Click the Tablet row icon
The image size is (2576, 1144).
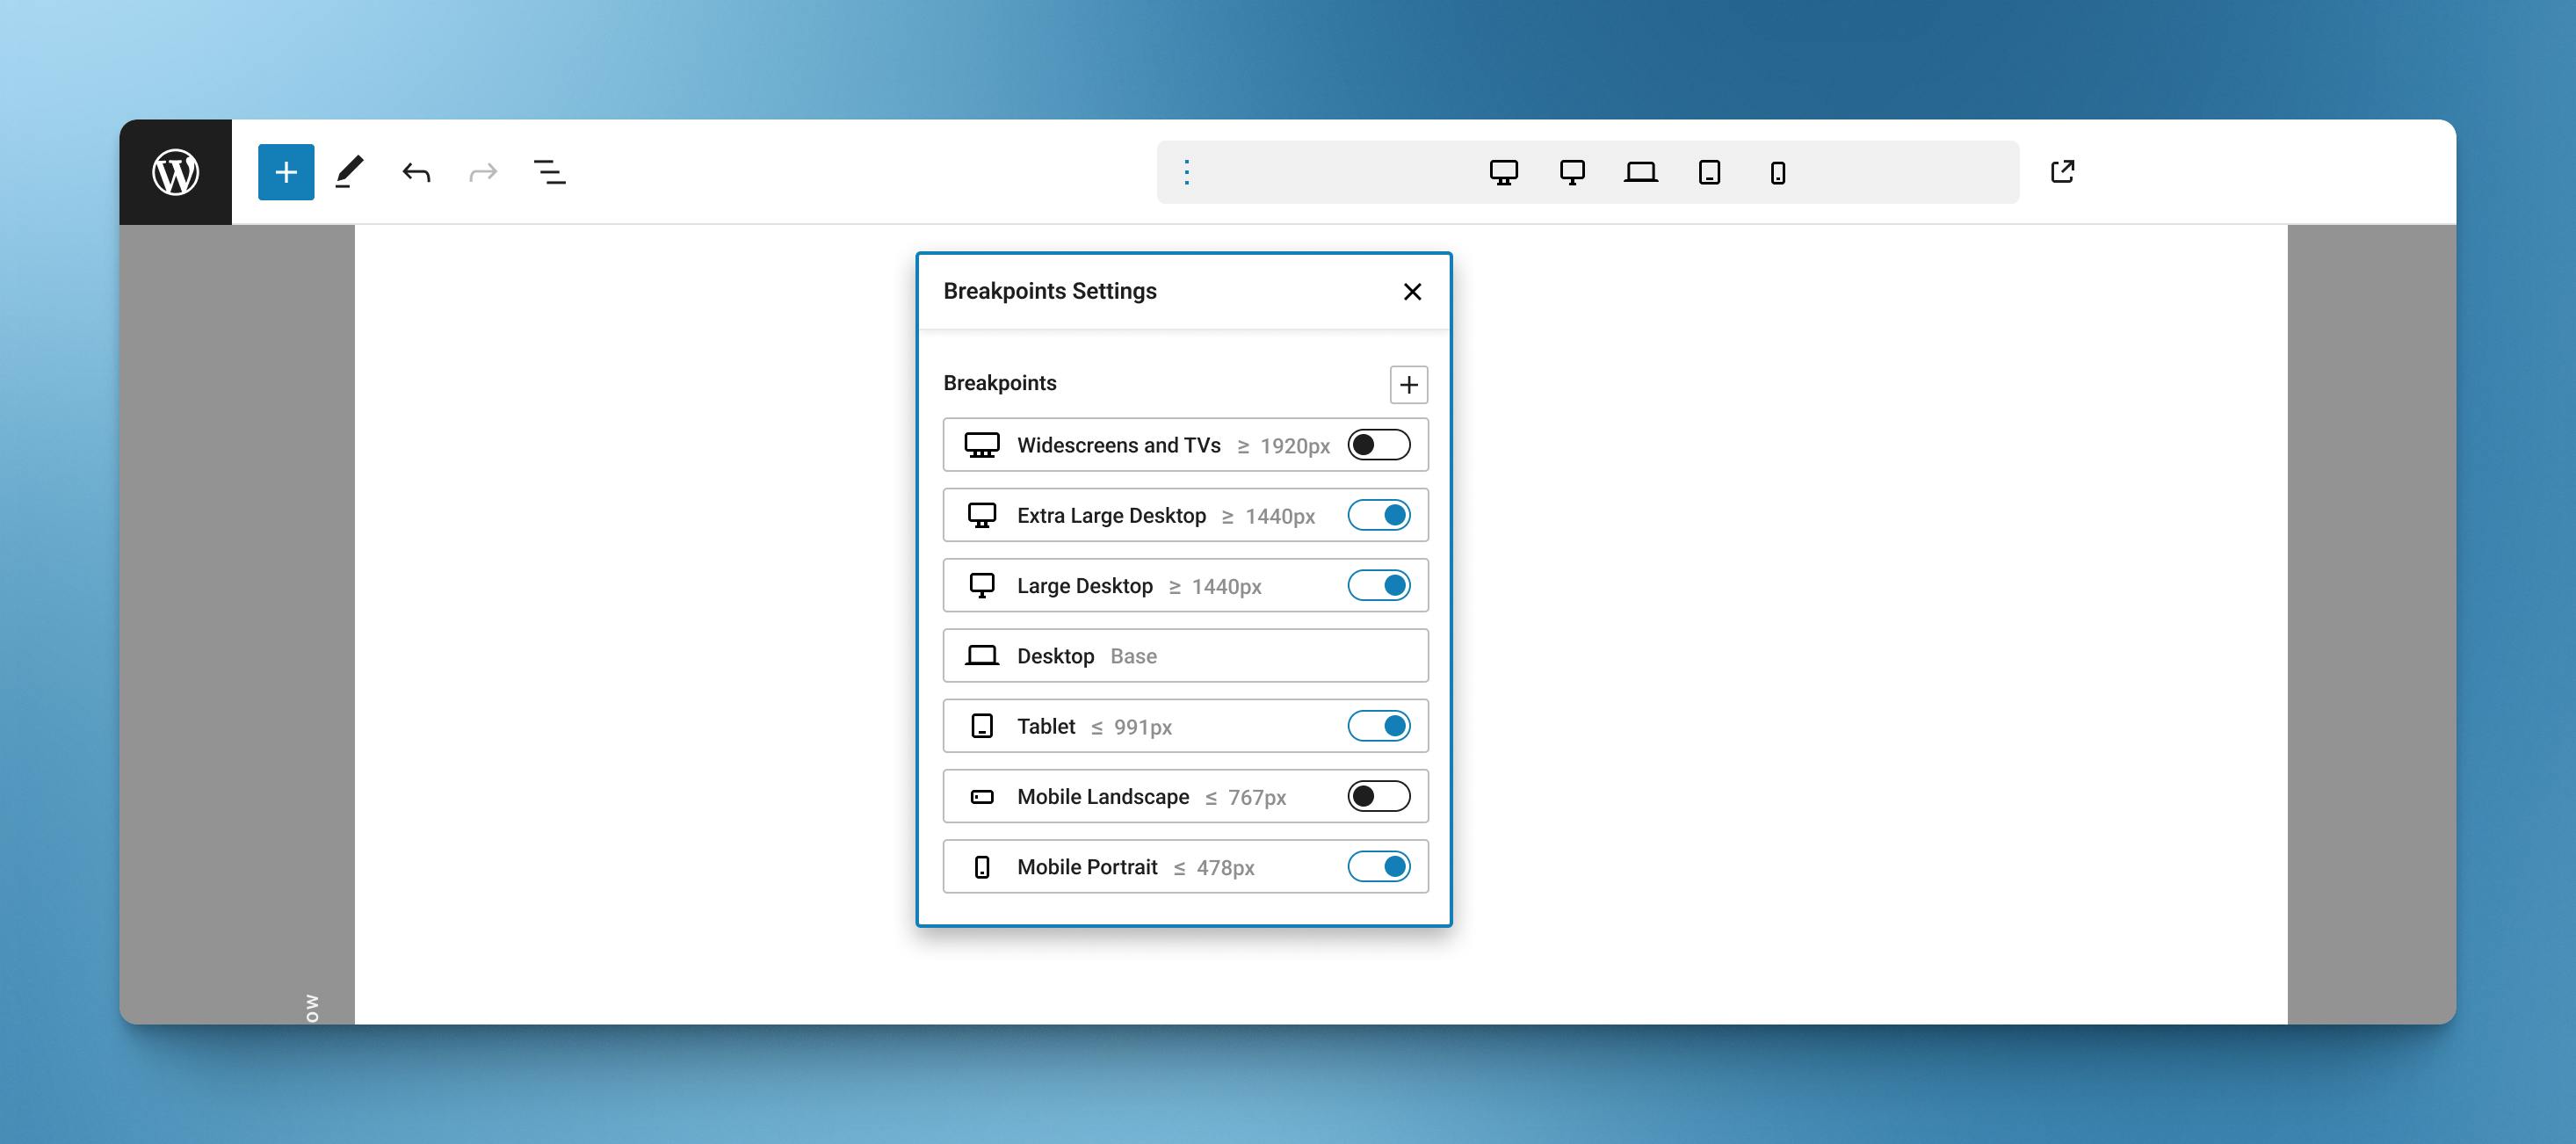pos(981,726)
